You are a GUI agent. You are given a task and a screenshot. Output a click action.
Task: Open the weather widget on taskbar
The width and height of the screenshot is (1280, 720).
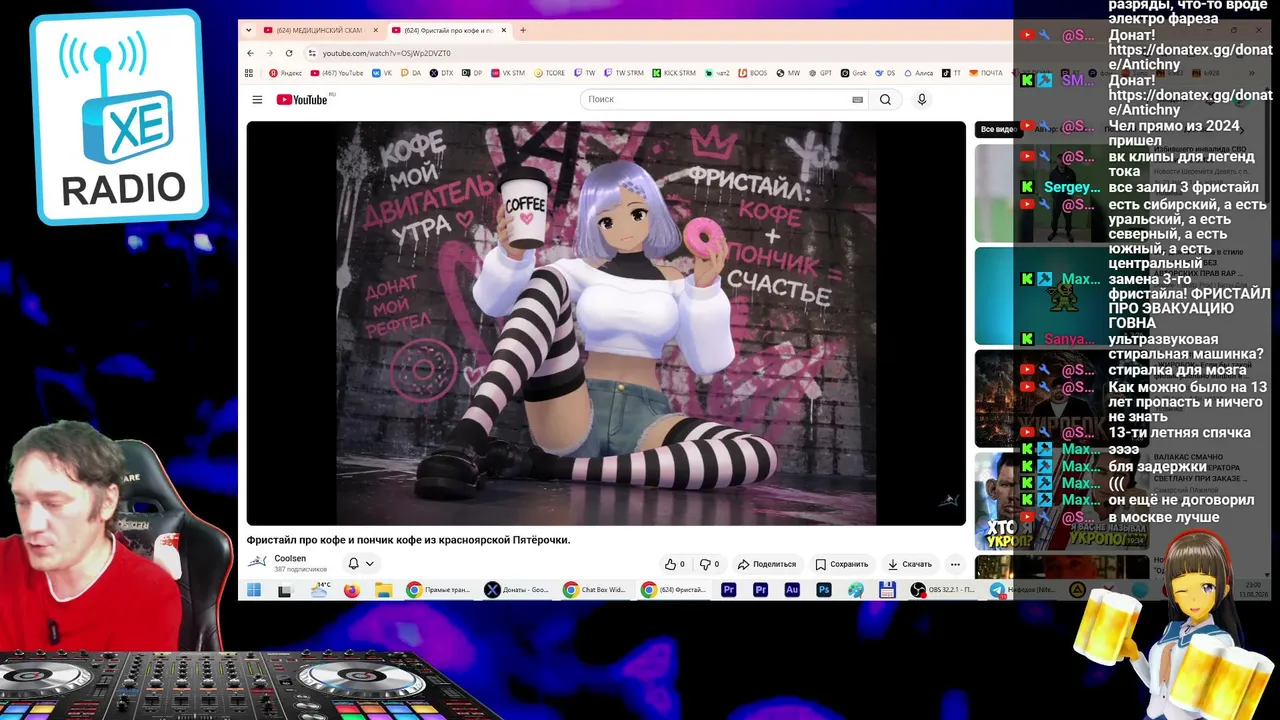(320, 590)
